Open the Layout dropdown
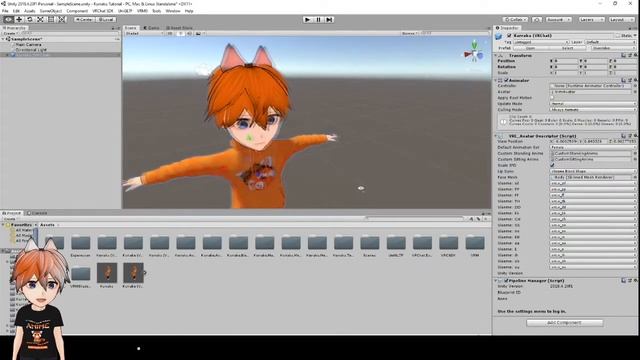The height and width of the screenshot is (360, 640). pos(621,19)
